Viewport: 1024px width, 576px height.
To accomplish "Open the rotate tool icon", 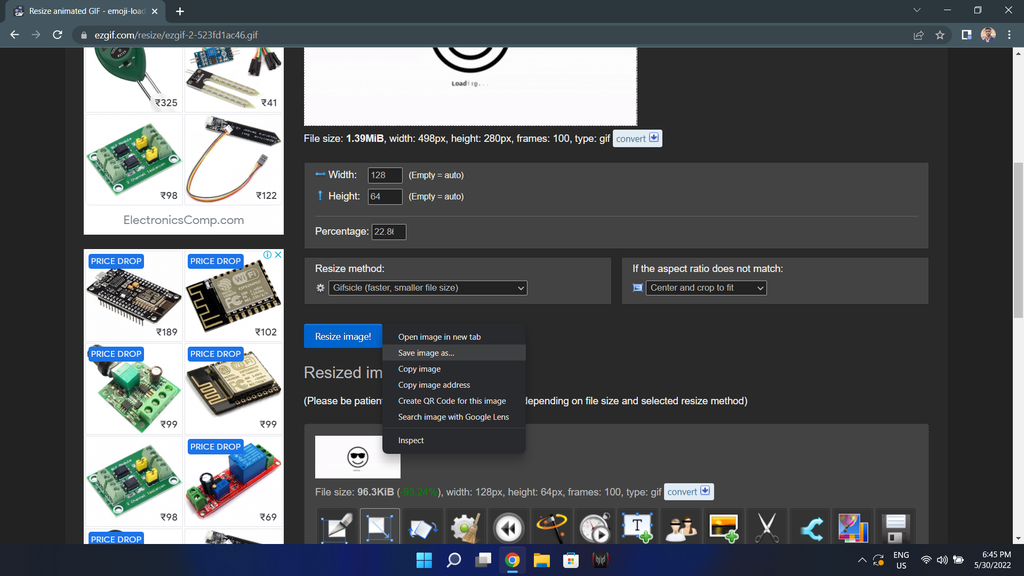I will pos(423,527).
